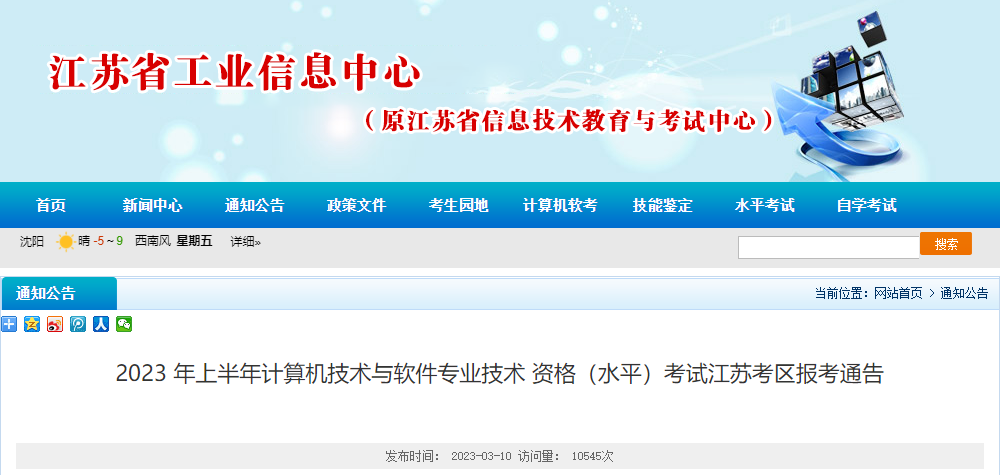This screenshot has height=475, width=1000.
Task: Open 水平考试 navigation item
Action: tap(765, 205)
